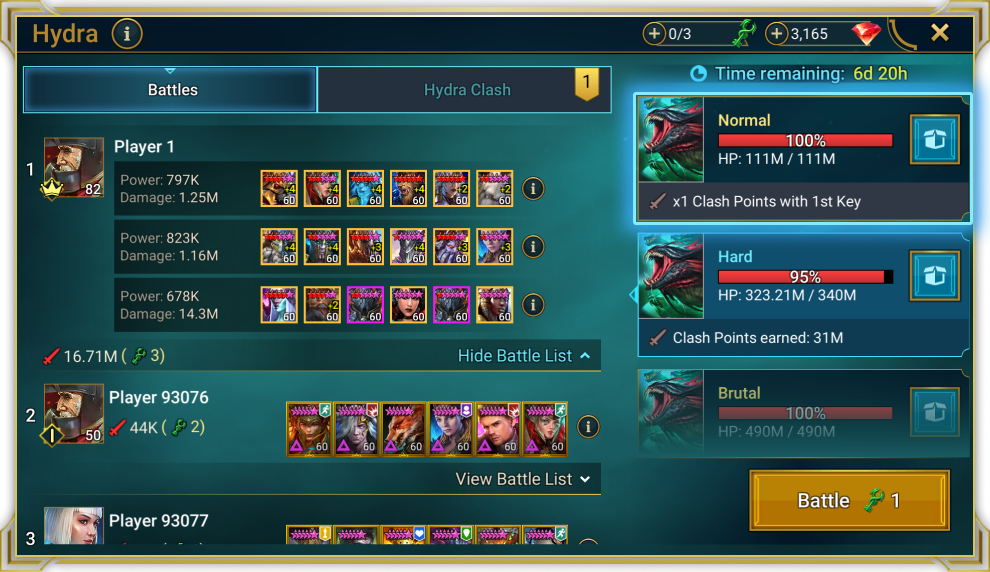The height and width of the screenshot is (572, 990).
Task: Add Hydra keys with plus icon
Action: pos(654,33)
